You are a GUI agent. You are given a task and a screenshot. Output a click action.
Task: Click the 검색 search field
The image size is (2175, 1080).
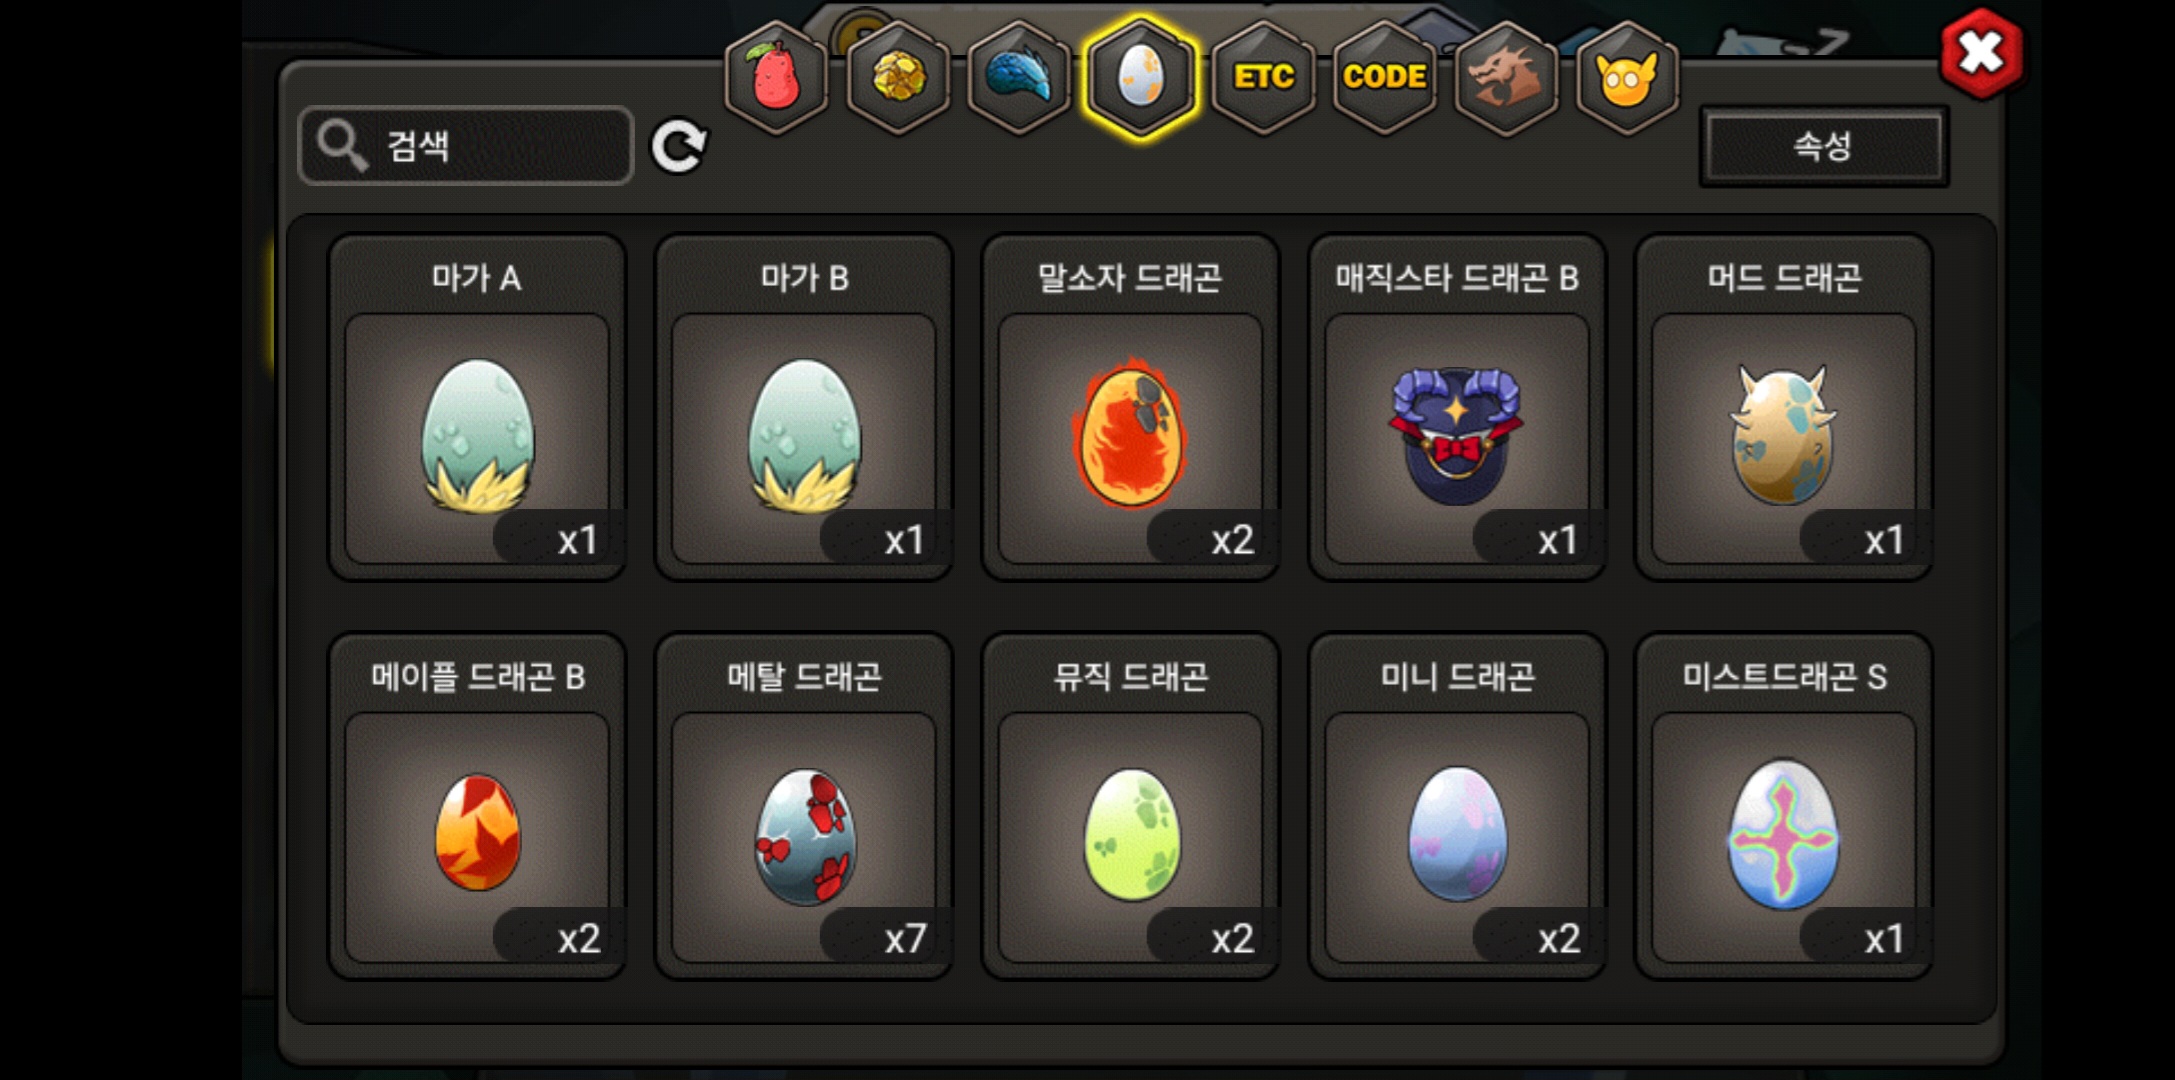coord(466,146)
